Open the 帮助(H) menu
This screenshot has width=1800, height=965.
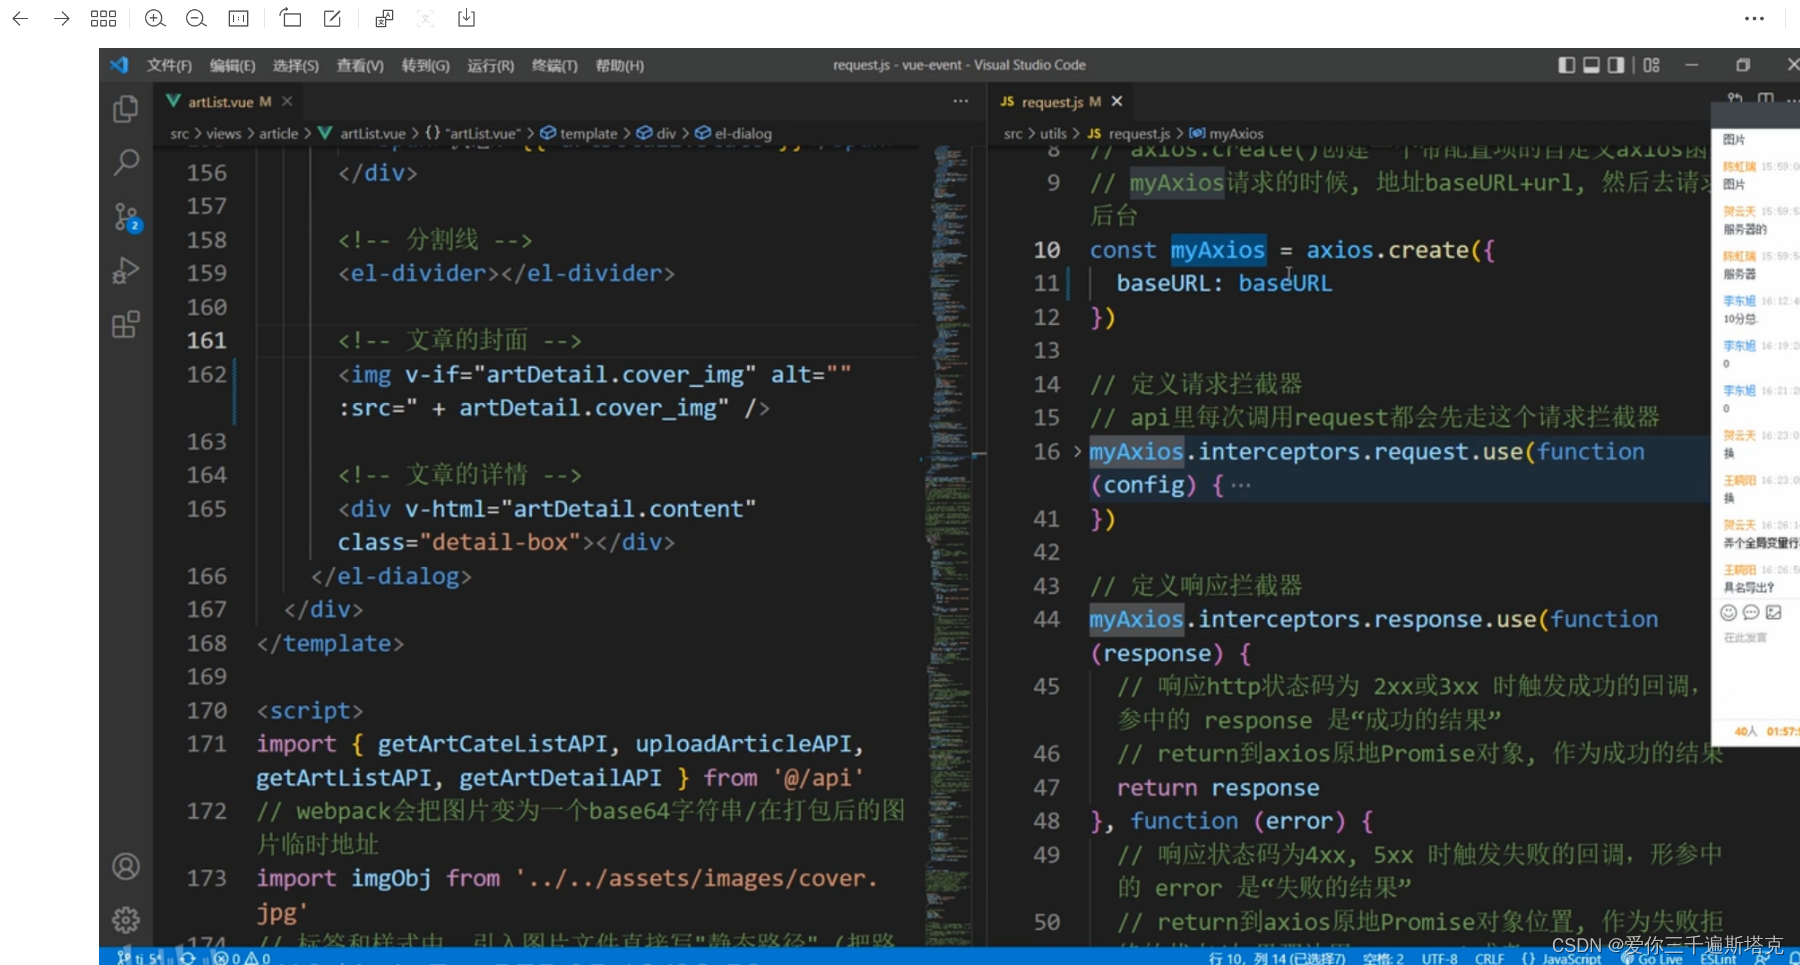619,65
